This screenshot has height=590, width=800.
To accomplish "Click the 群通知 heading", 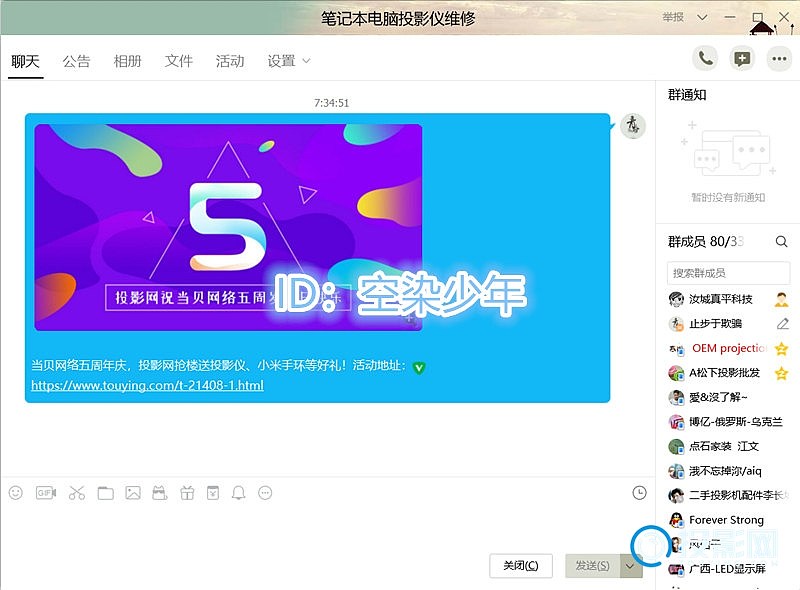I will pos(687,95).
